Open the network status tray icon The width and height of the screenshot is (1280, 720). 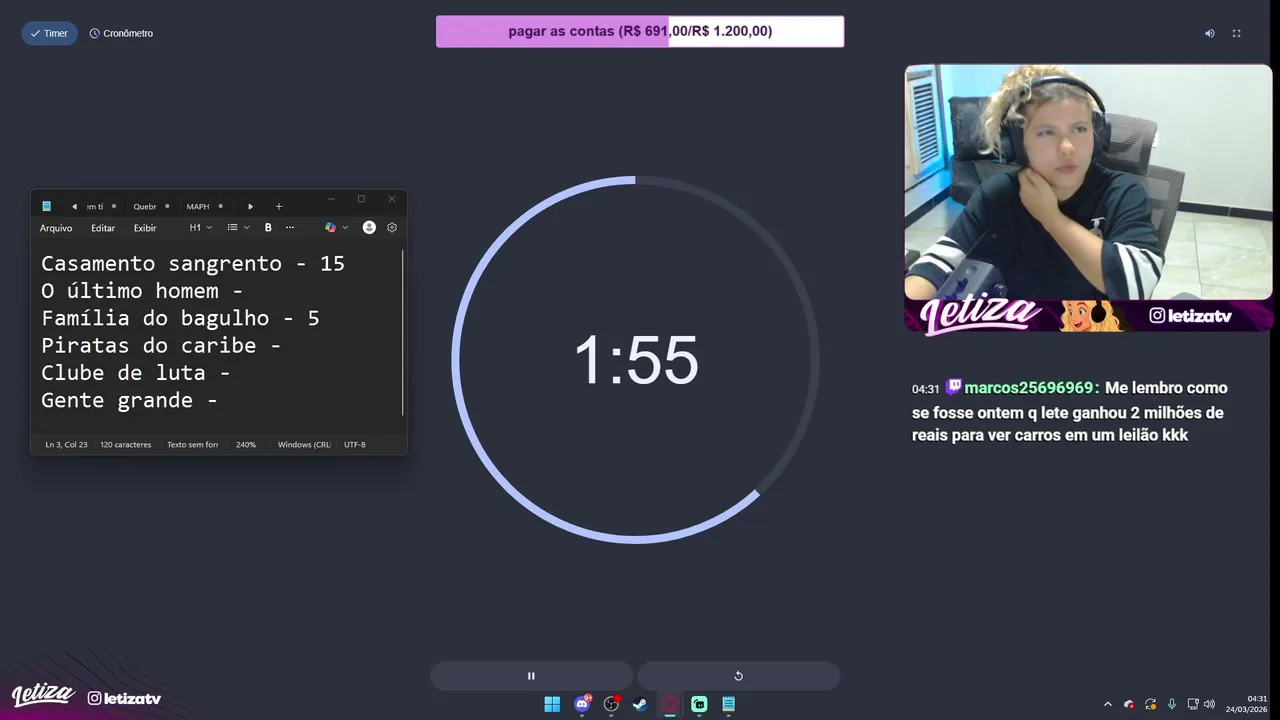click(x=1193, y=704)
